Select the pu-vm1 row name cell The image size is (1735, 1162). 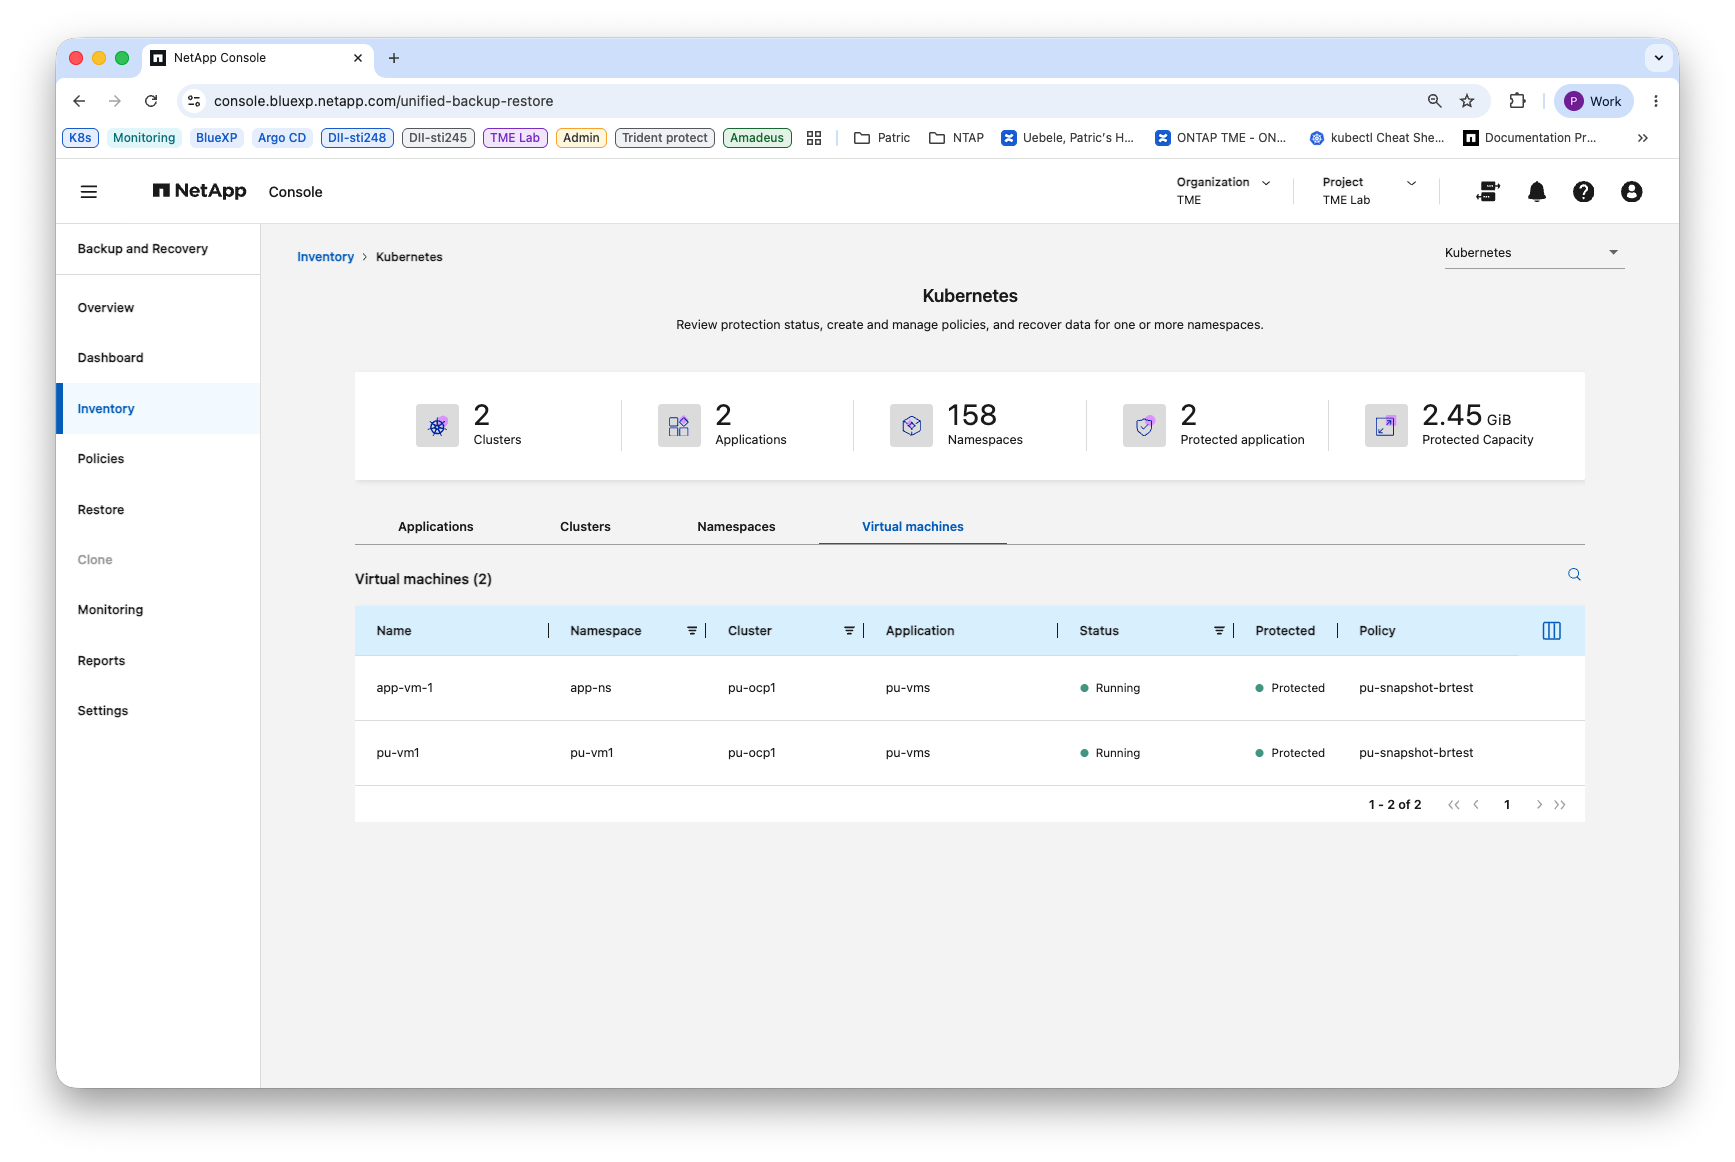point(398,753)
